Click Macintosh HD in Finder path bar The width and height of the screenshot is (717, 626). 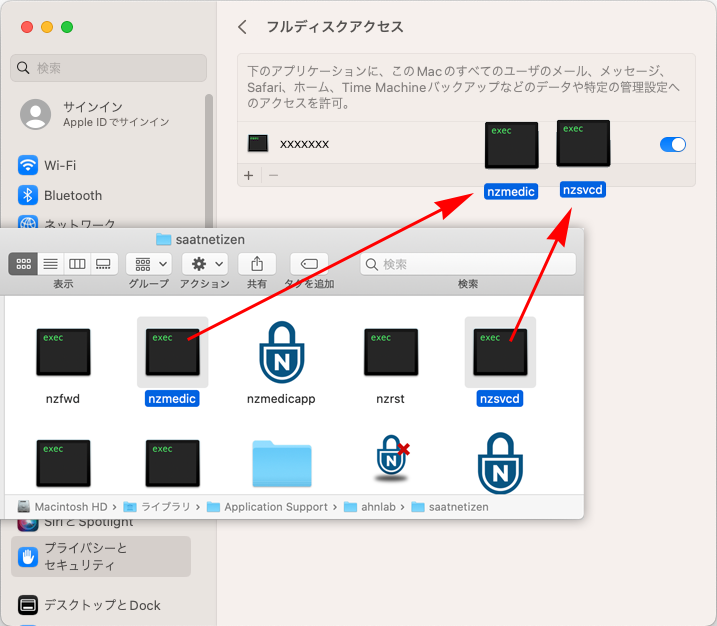[64, 507]
